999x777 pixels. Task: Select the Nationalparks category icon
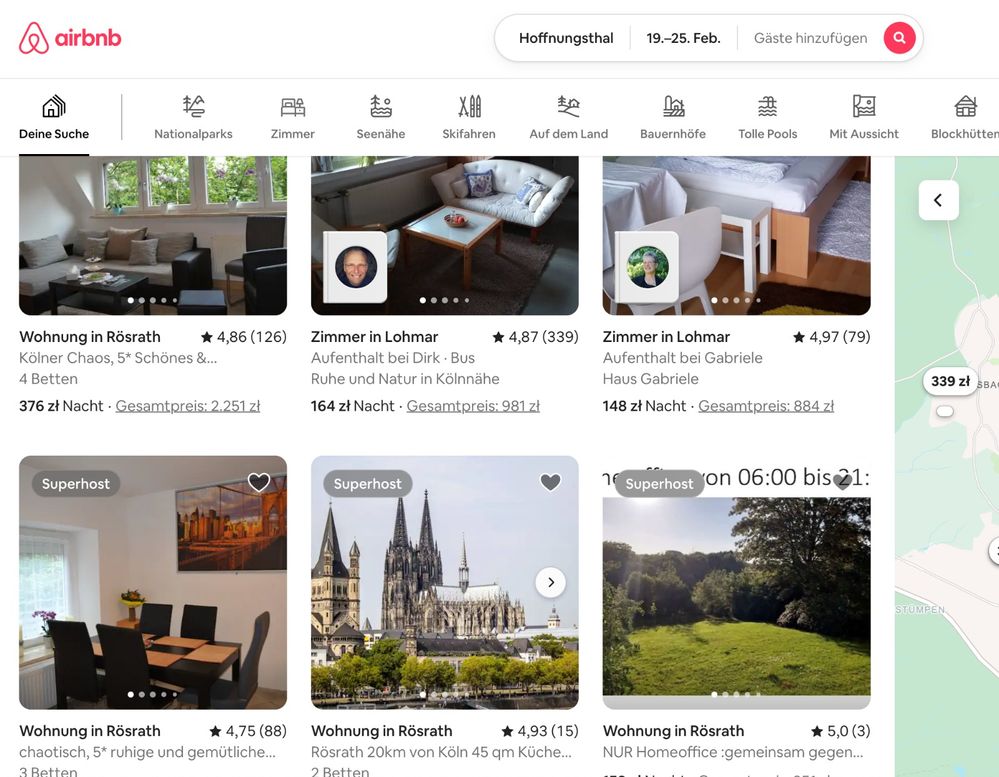click(193, 107)
